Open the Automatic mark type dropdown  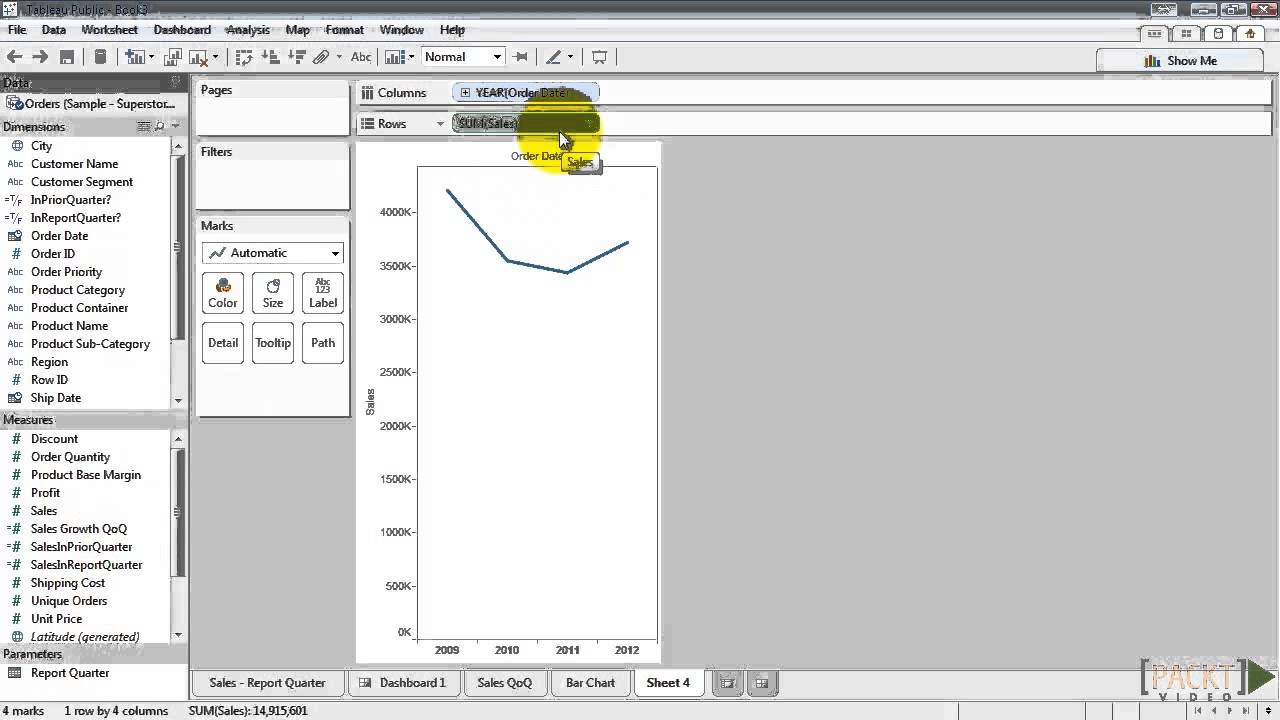tap(273, 253)
